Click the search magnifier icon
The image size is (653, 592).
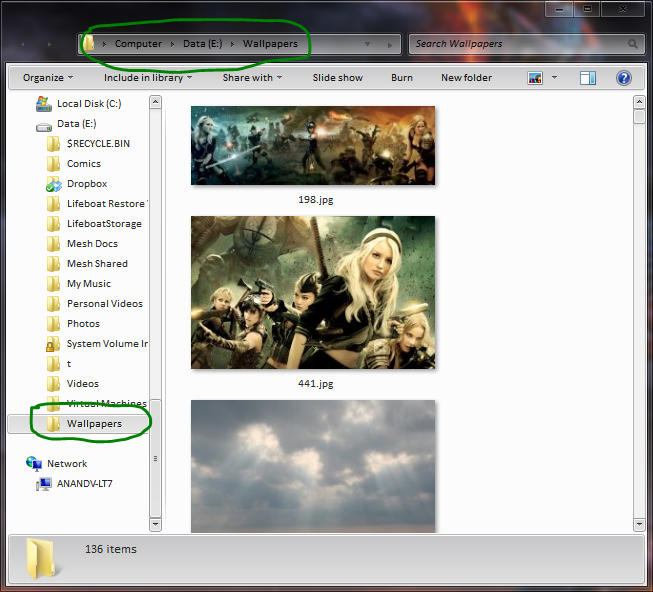coord(632,45)
